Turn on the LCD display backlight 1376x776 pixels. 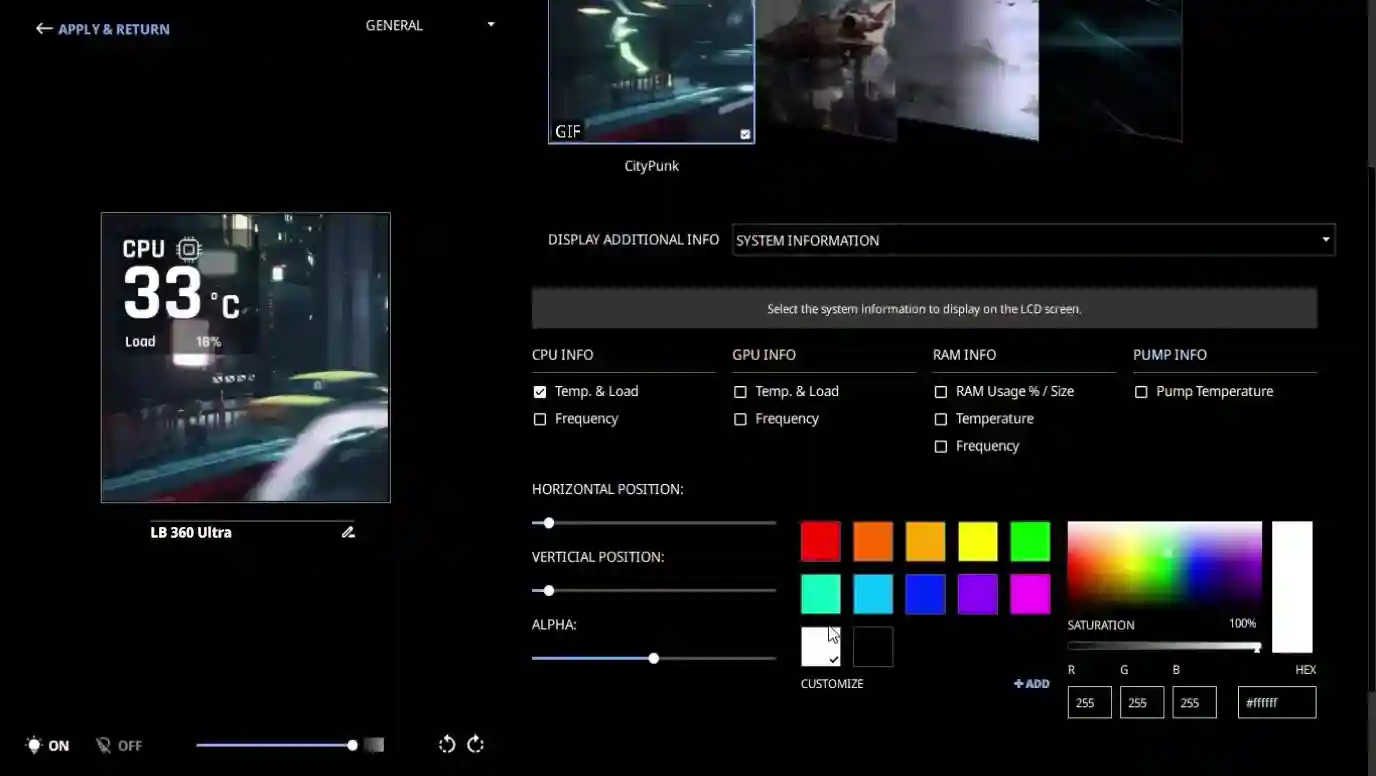[47, 745]
